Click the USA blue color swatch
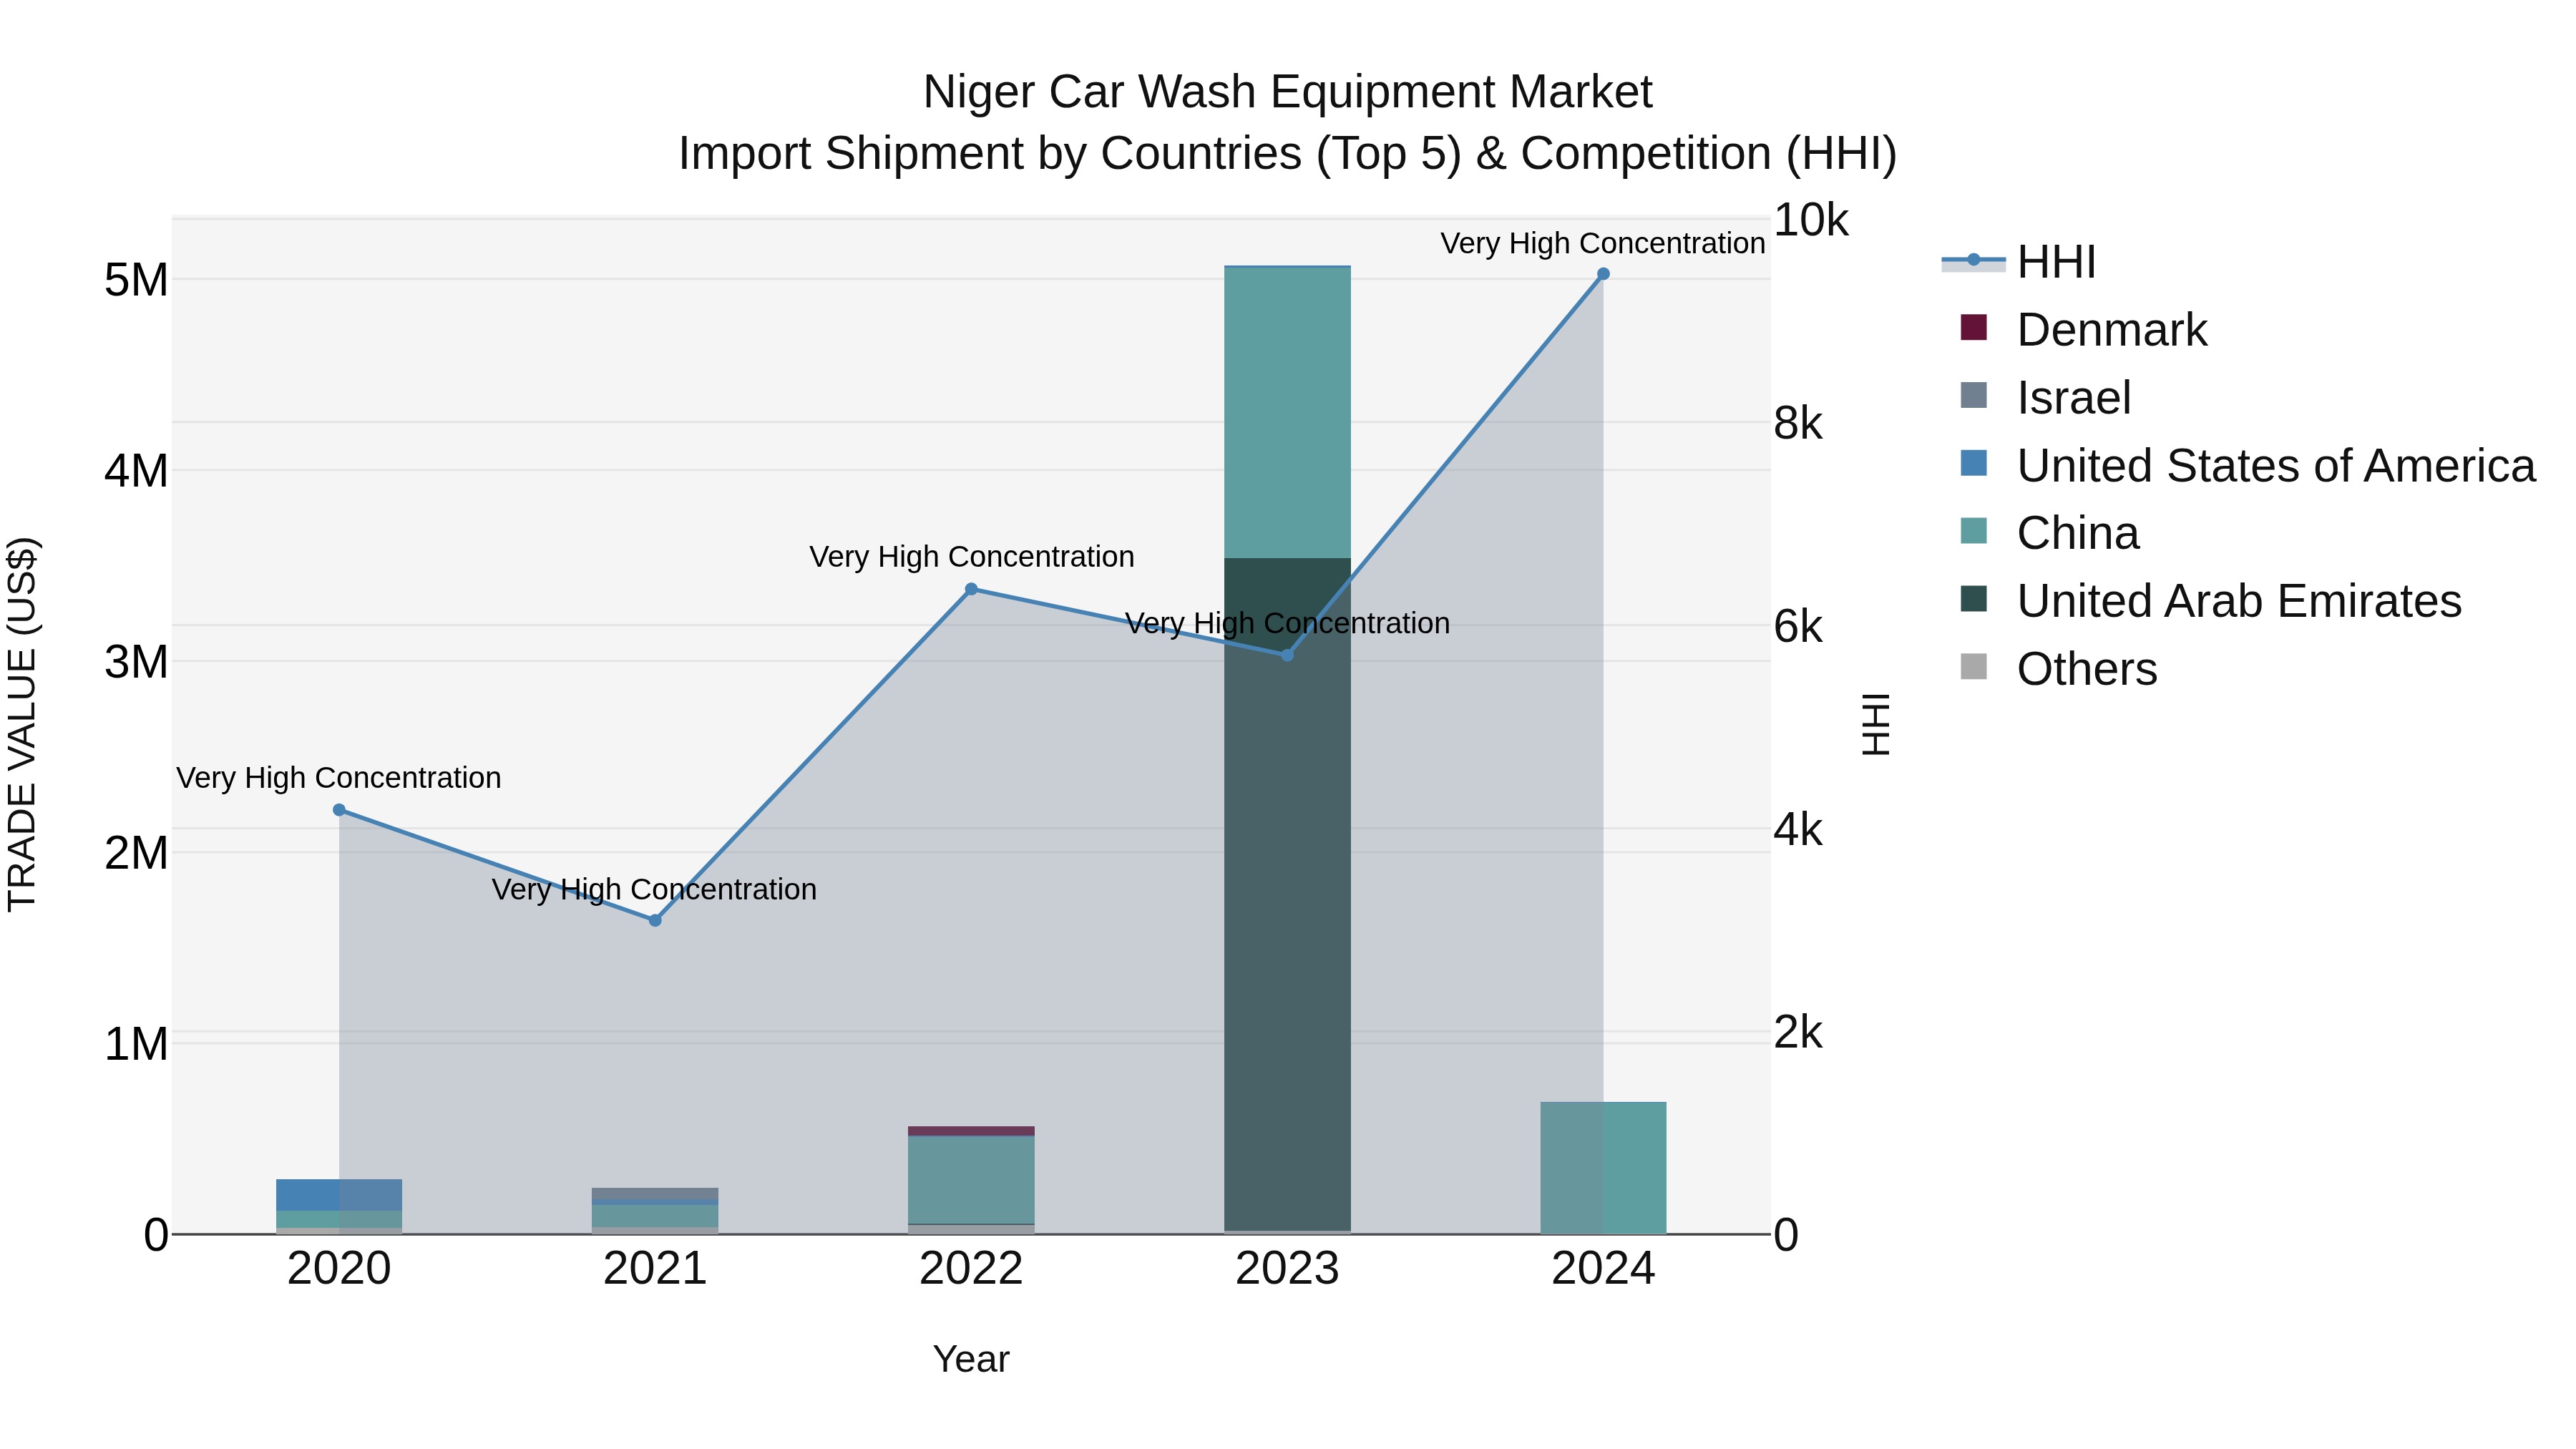 click(x=1974, y=463)
